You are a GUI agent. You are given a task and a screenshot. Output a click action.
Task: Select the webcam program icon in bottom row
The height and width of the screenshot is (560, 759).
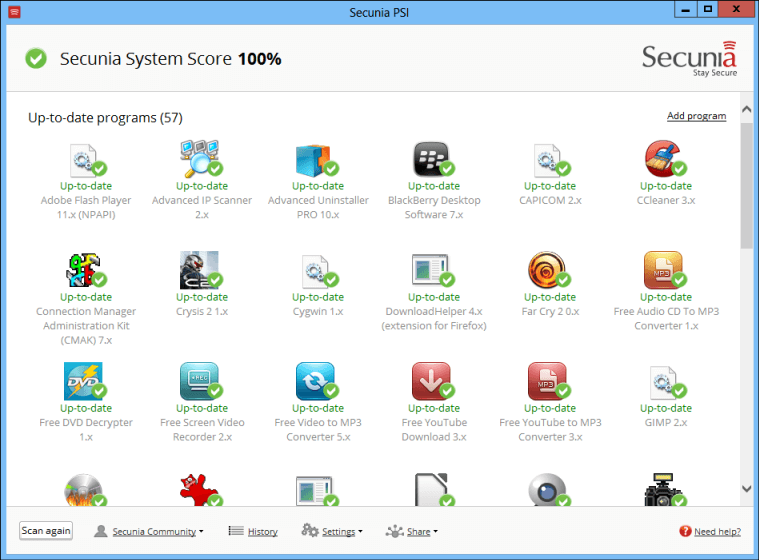[549, 490]
